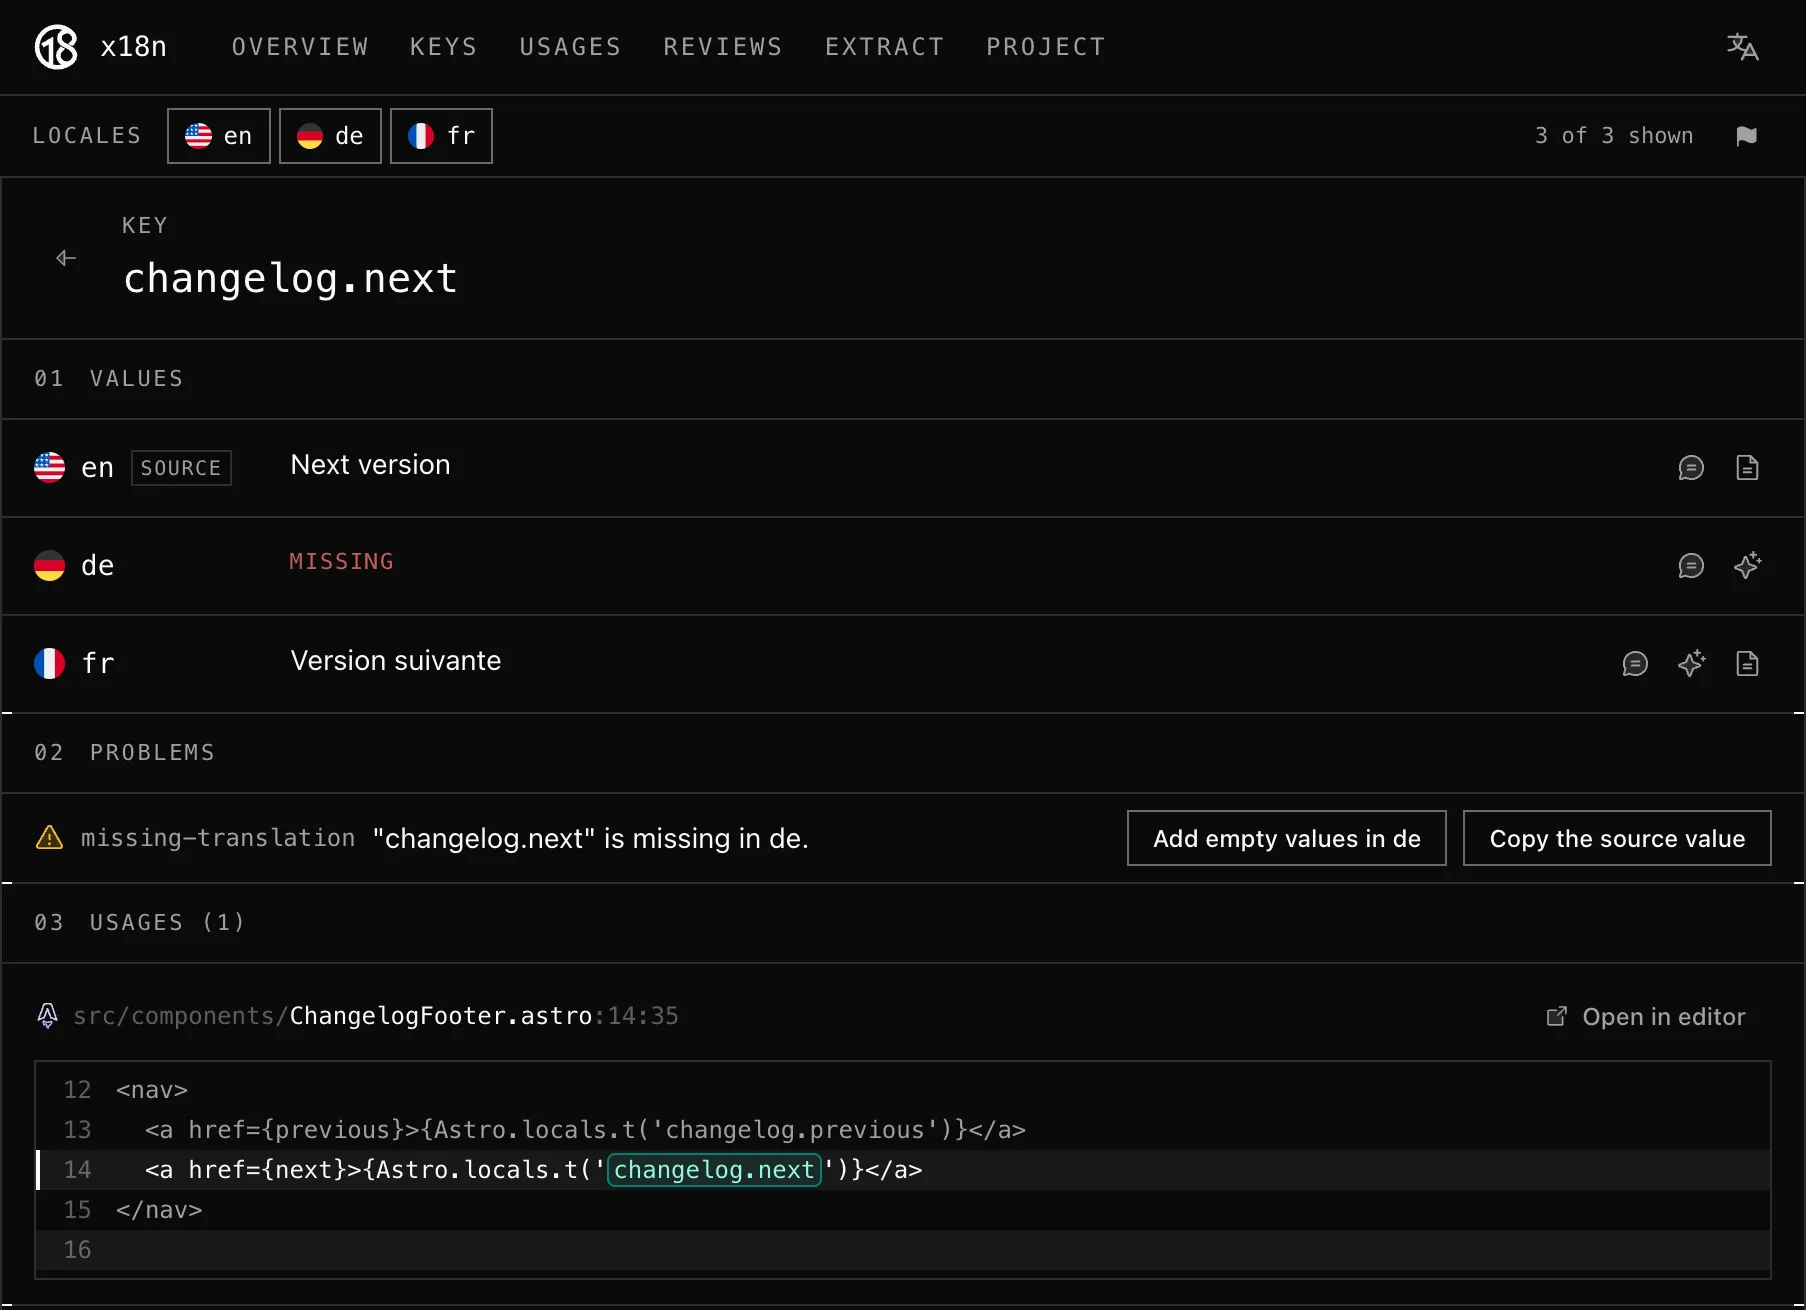This screenshot has height=1310, width=1806.
Task: Open the Reviews tab
Action: tap(723, 47)
